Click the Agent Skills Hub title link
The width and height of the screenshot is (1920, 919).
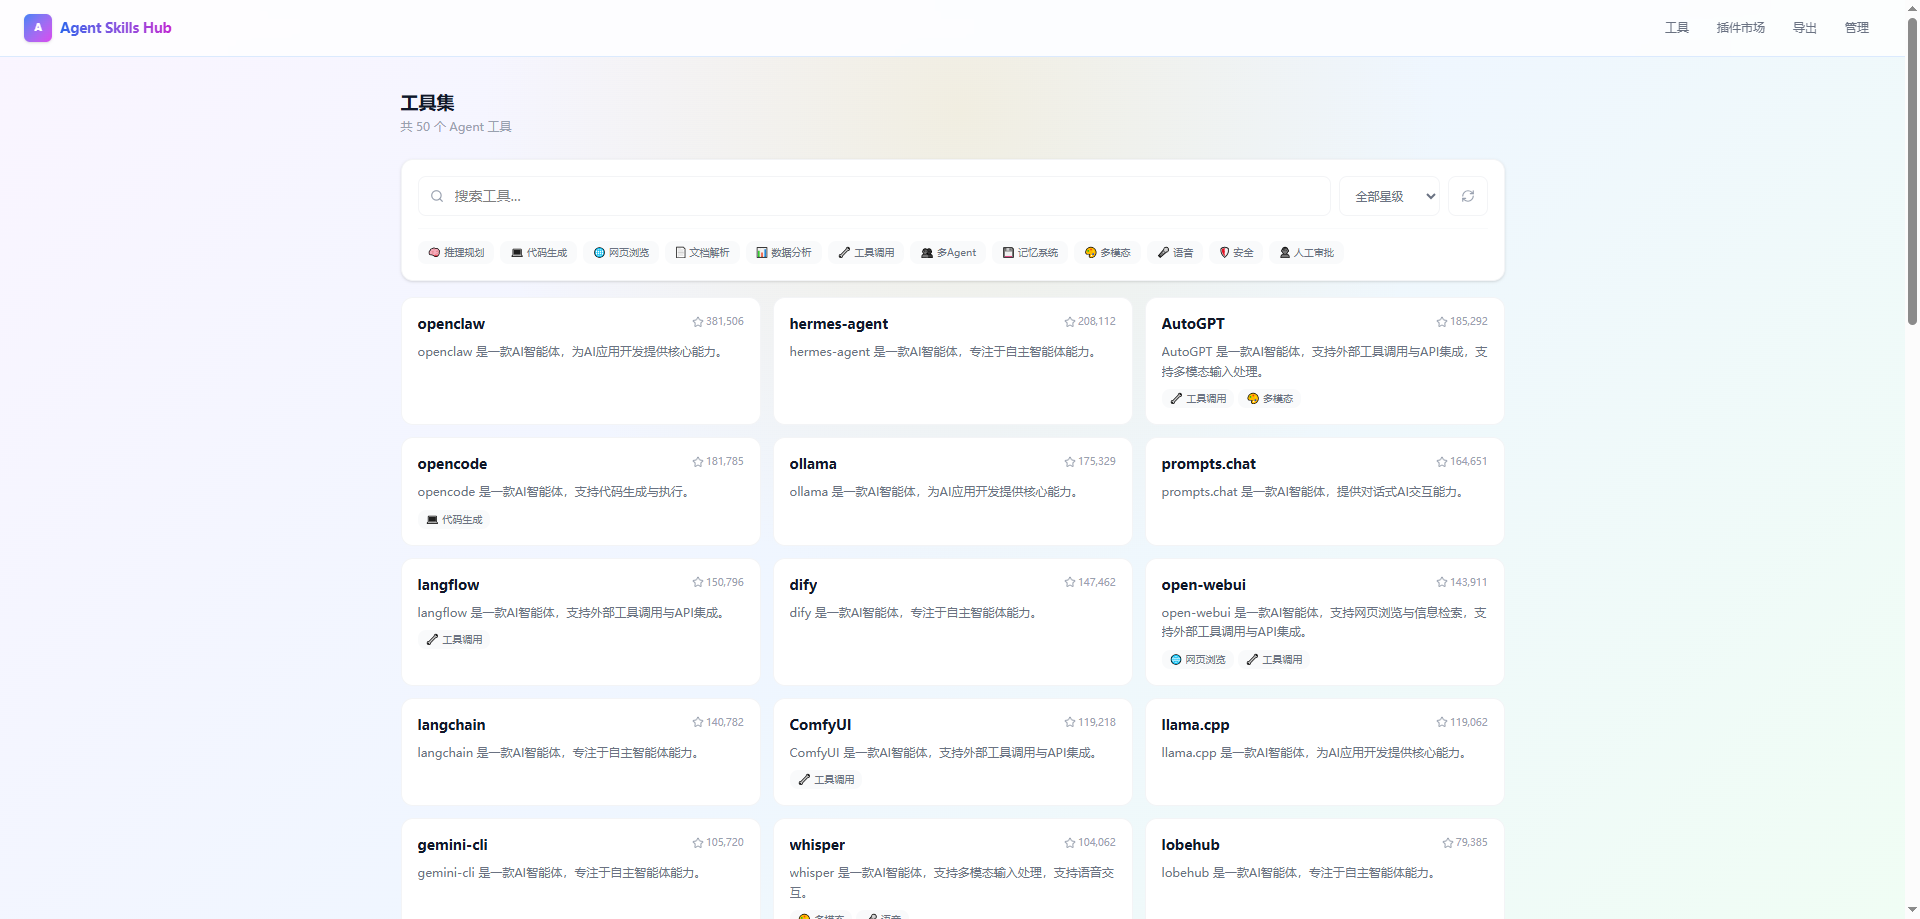point(115,28)
